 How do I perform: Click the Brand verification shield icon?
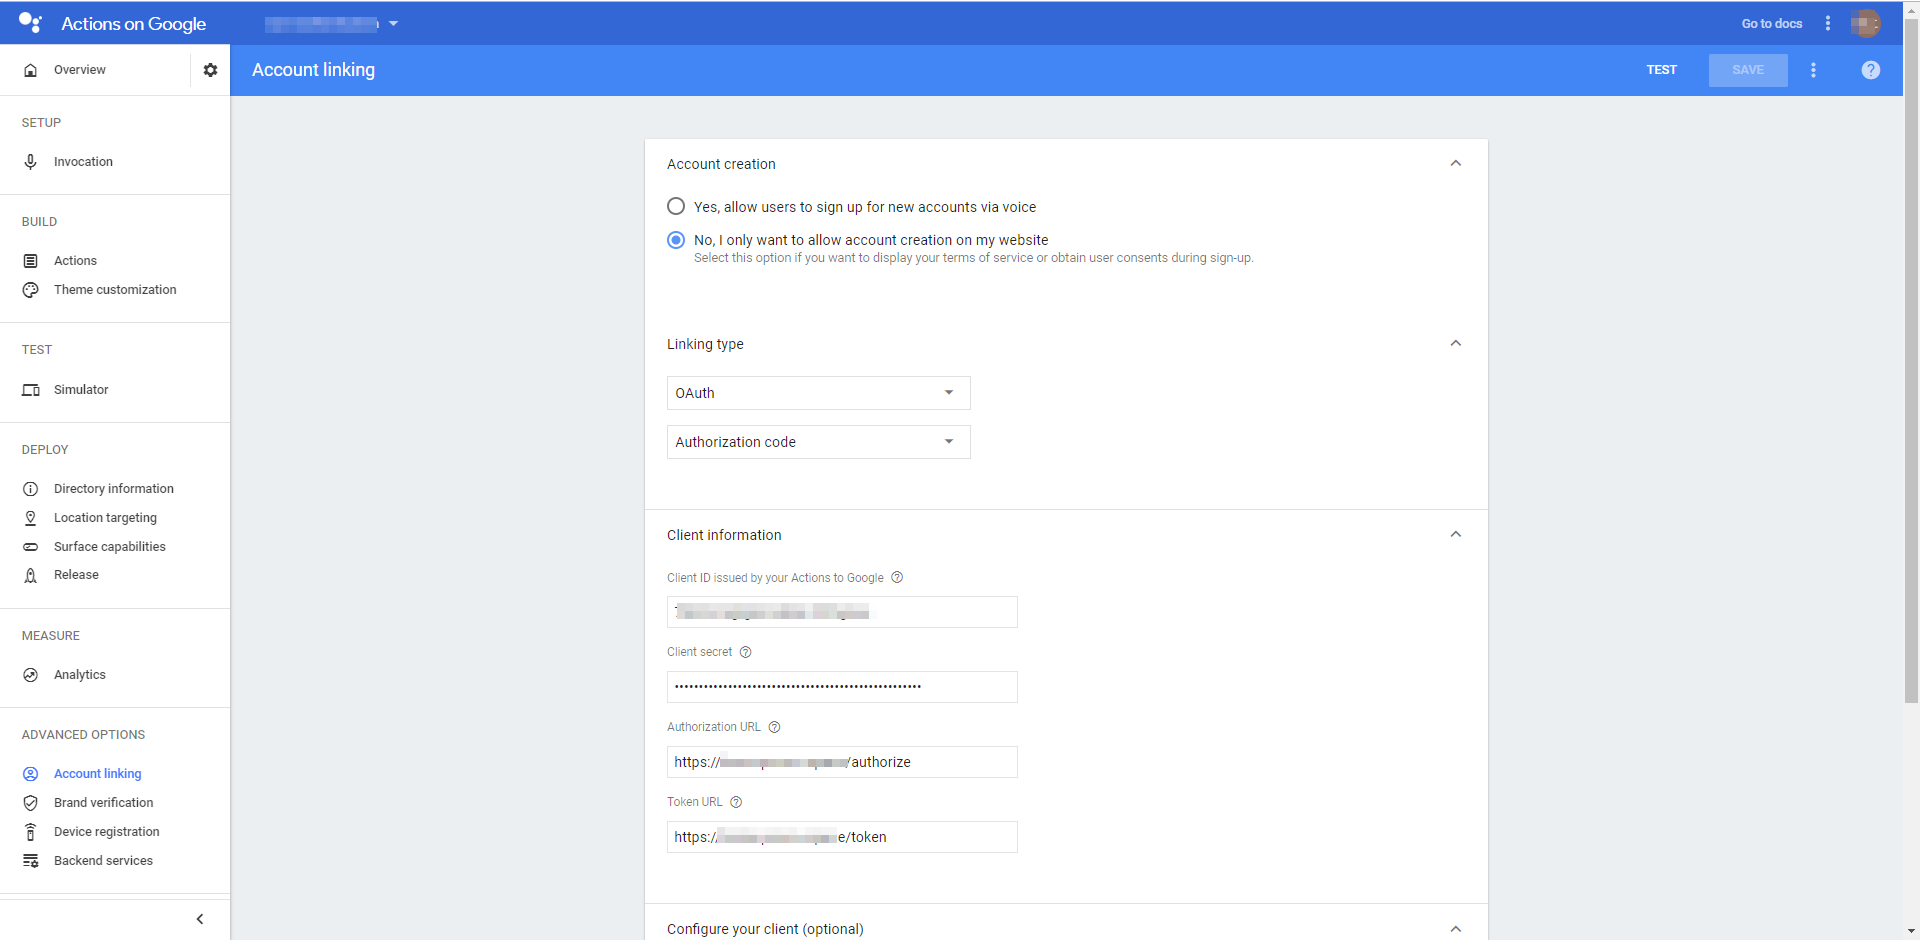pos(31,803)
